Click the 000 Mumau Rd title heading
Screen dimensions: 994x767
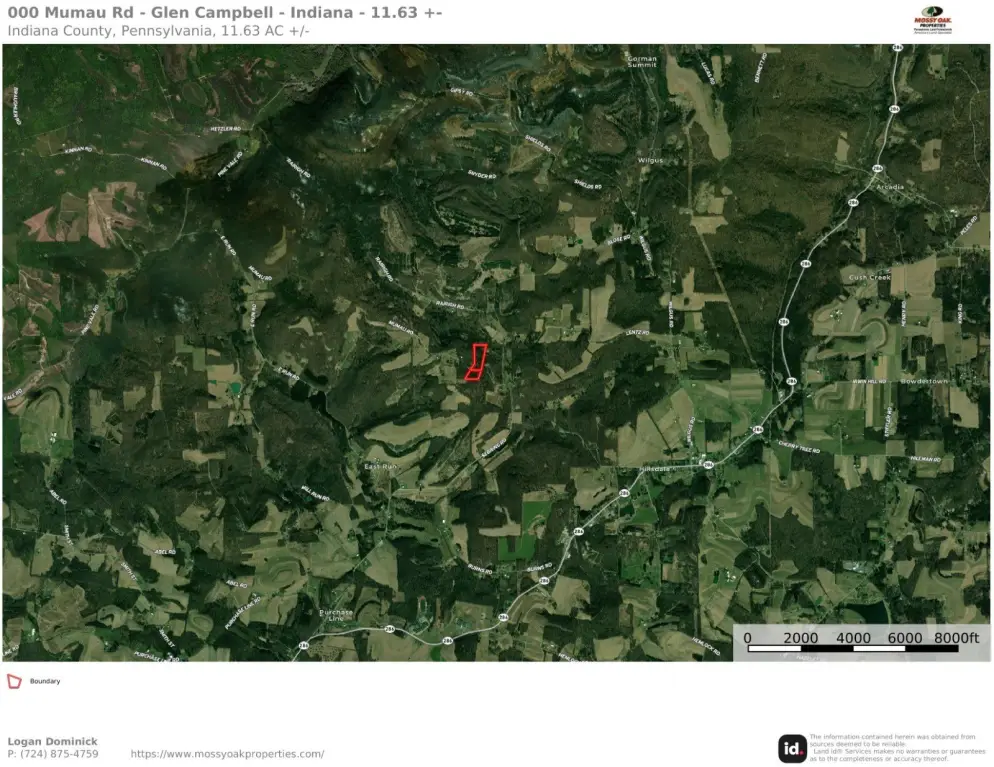[x=225, y=13]
